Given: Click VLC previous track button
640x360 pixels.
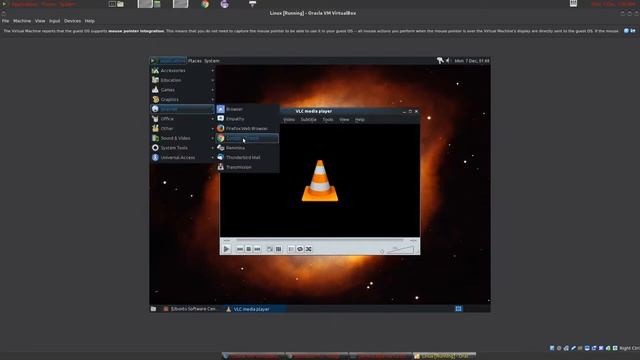Looking at the screenshot, I should (x=240, y=249).
